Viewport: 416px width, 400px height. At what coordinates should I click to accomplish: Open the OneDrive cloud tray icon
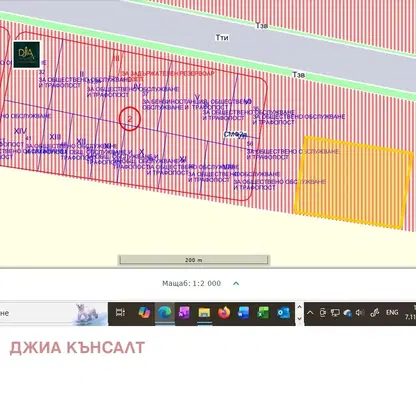pyautogui.click(x=348, y=313)
